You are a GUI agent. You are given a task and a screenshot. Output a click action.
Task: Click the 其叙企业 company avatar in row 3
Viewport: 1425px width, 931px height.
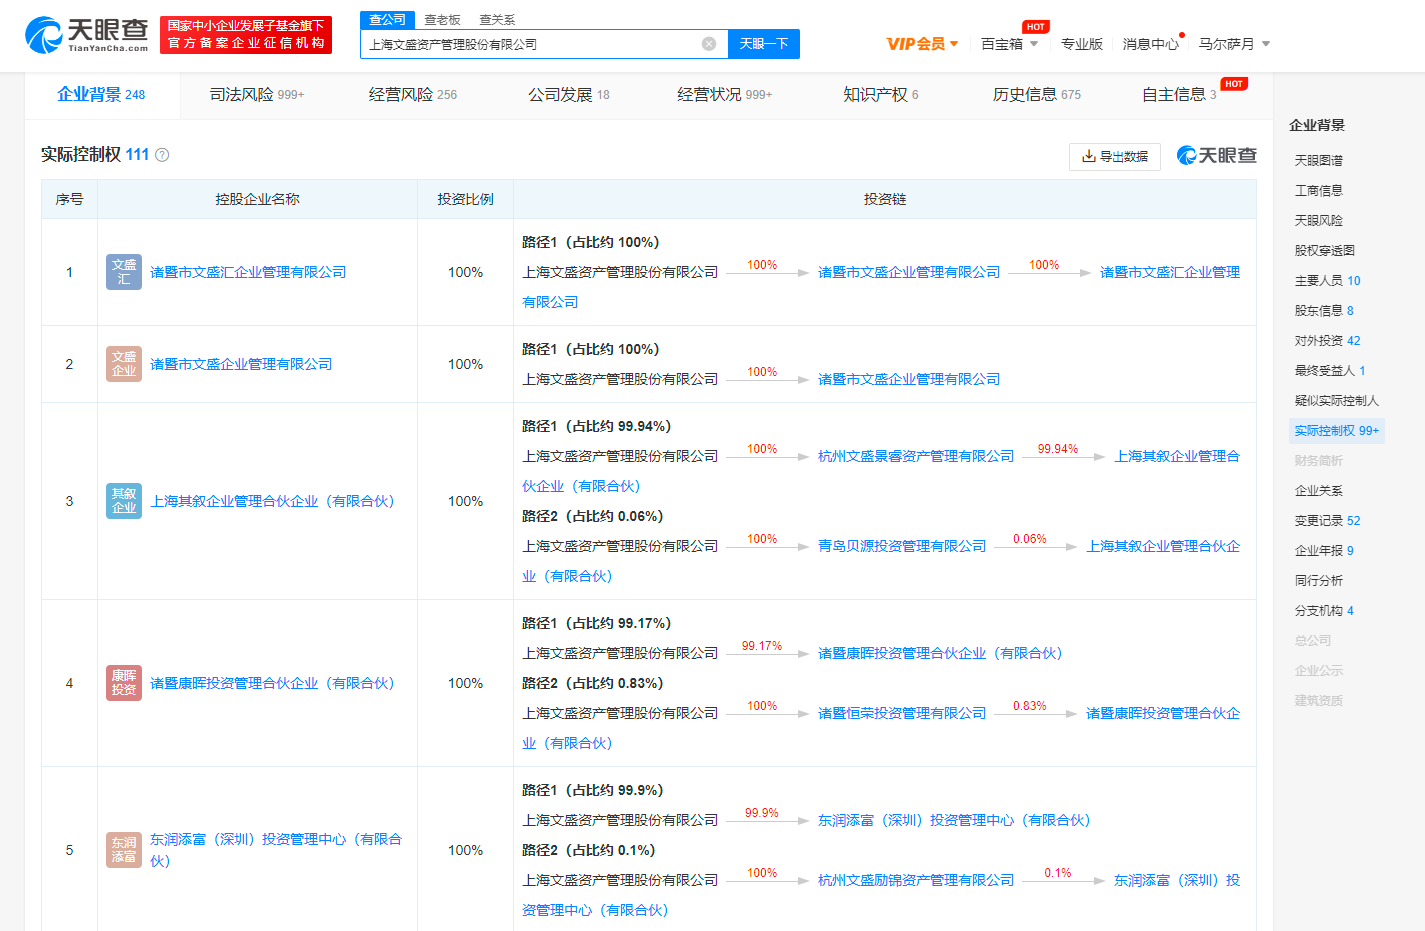pyautogui.click(x=124, y=501)
